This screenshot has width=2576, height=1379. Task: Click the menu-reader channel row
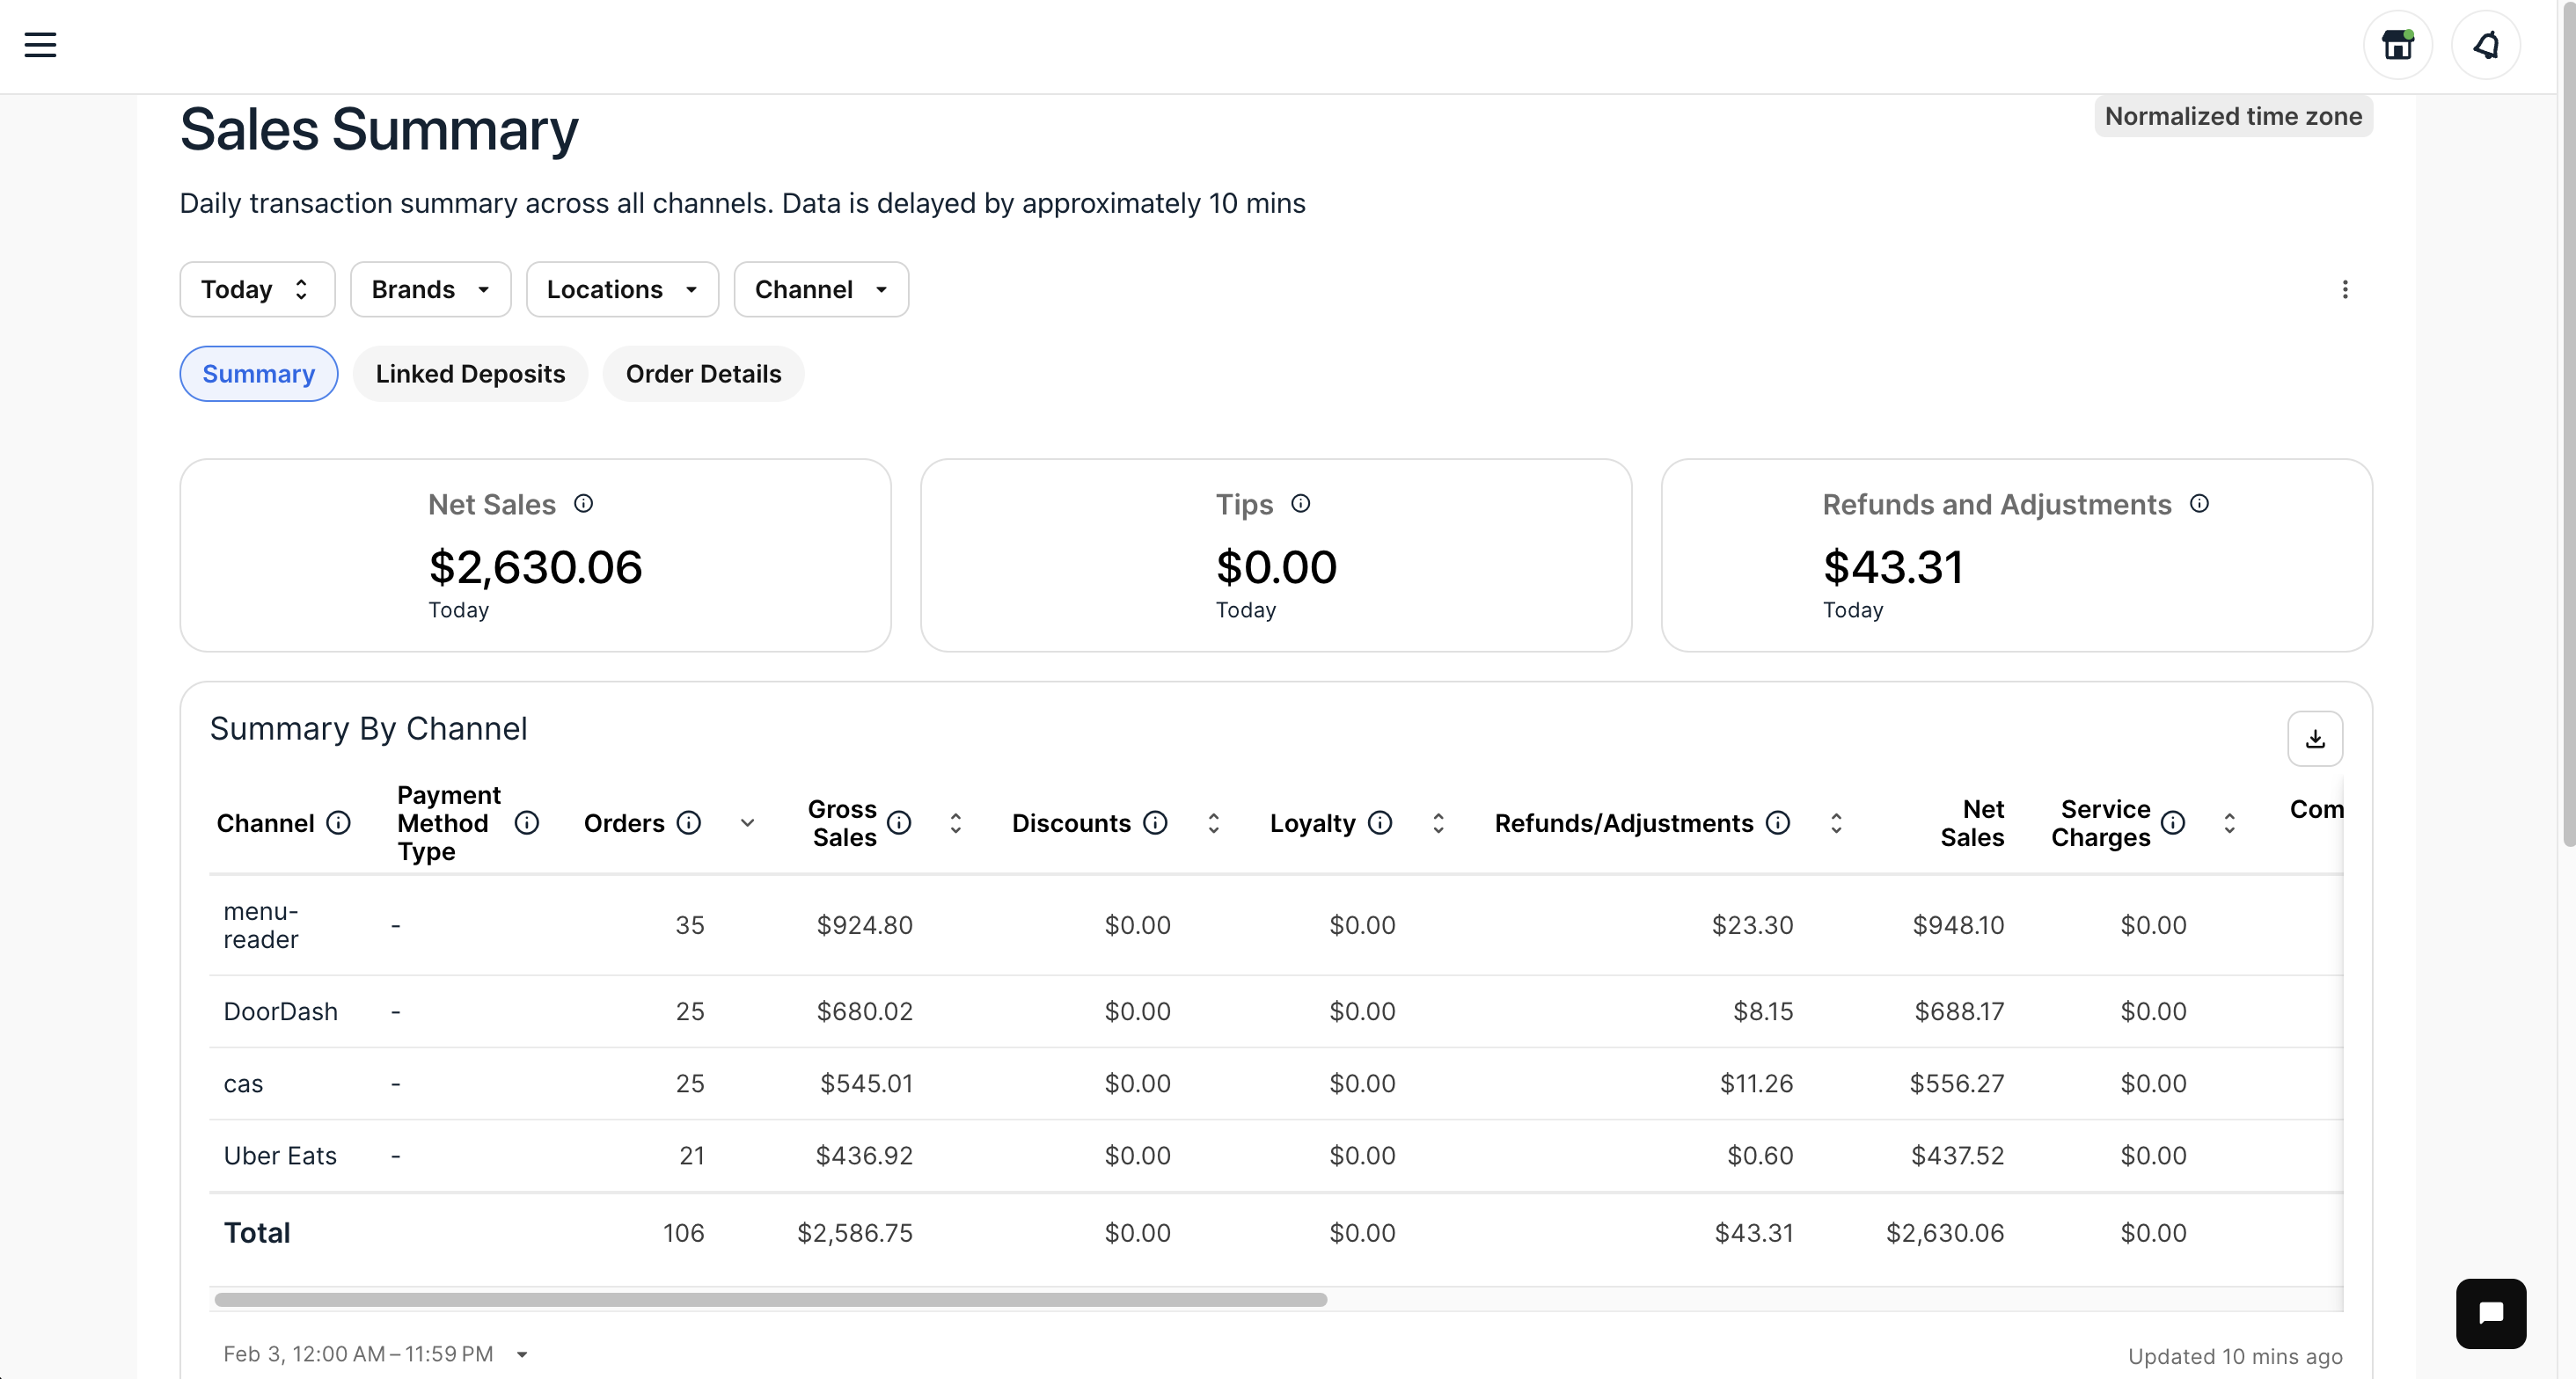(1276, 925)
